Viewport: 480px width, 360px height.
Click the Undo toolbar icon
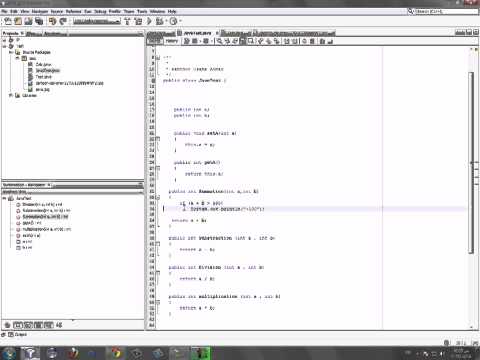click(52, 21)
